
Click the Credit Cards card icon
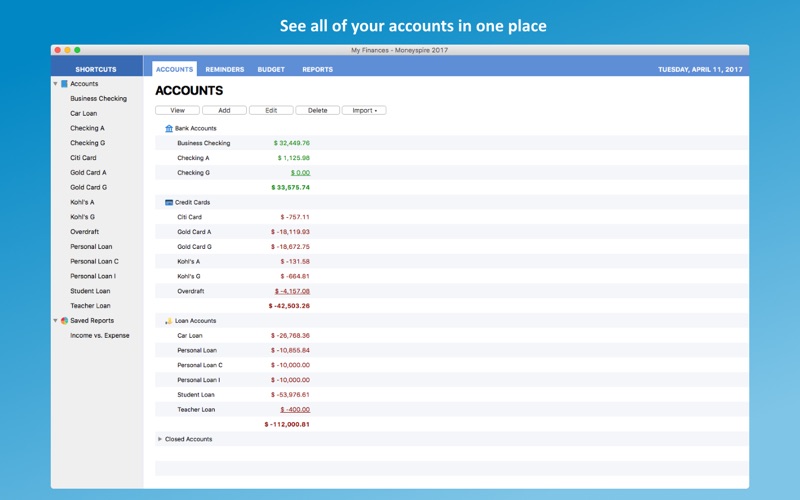coord(169,203)
